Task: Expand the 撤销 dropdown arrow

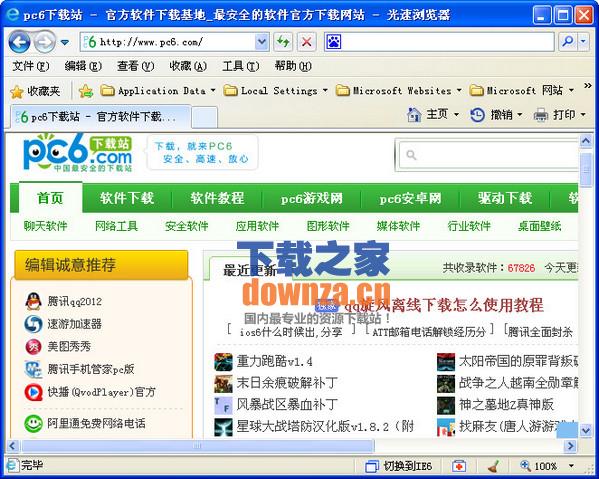Action: pos(520,114)
